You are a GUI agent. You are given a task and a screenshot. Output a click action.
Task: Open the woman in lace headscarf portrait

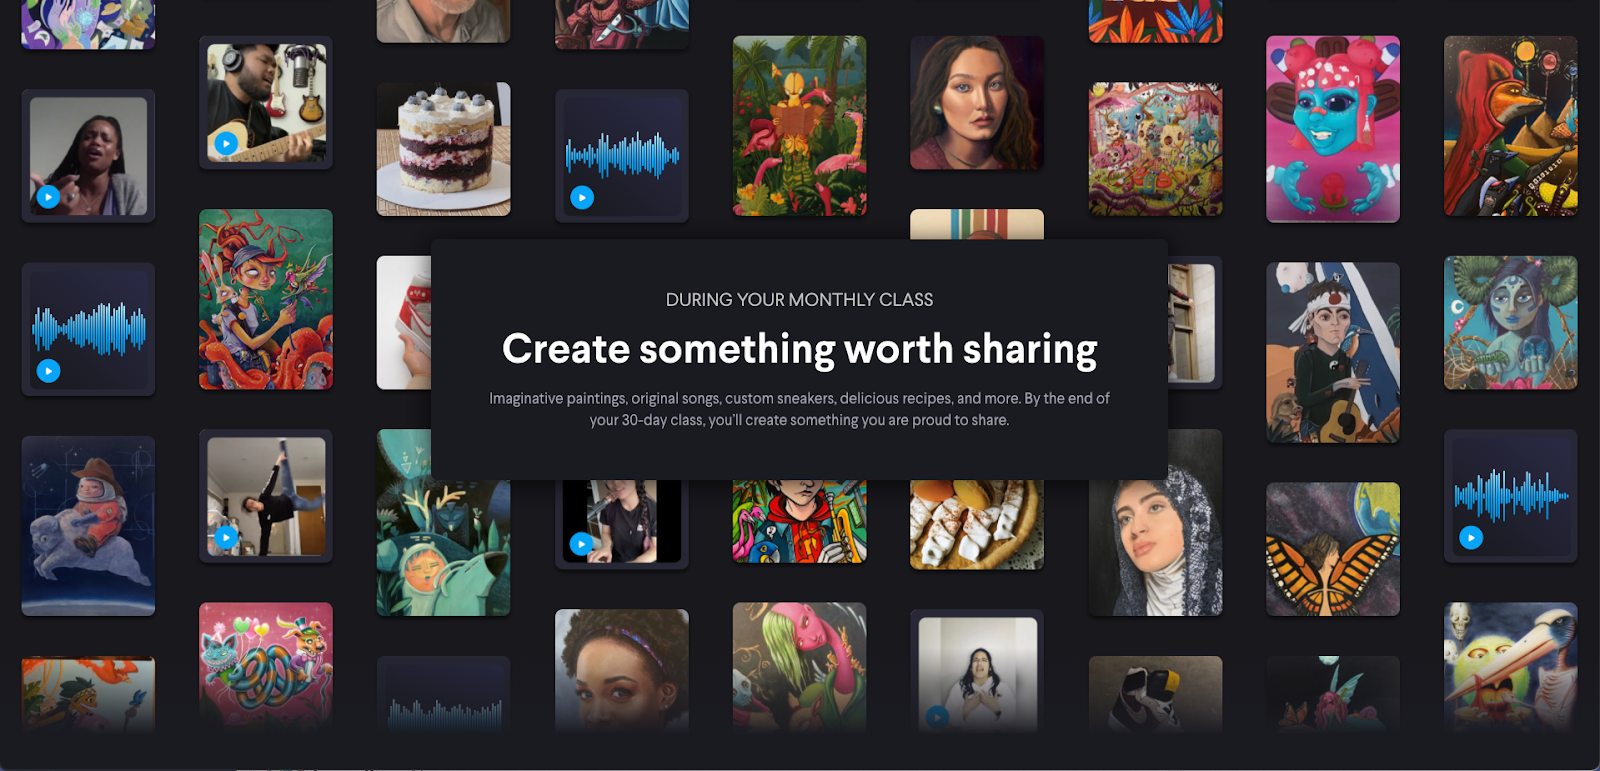[1155, 523]
